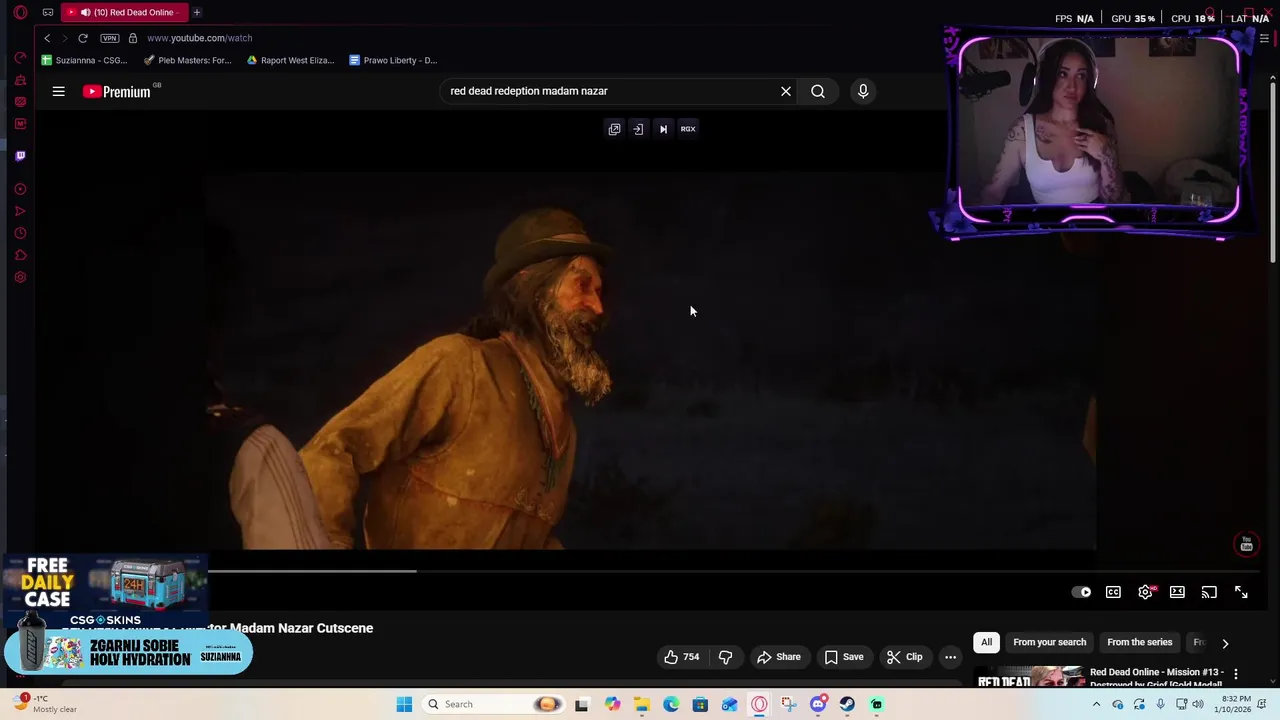Image resolution: width=1280 pixels, height=720 pixels.
Task: Go back to the previous page
Action: pyautogui.click(x=47, y=38)
